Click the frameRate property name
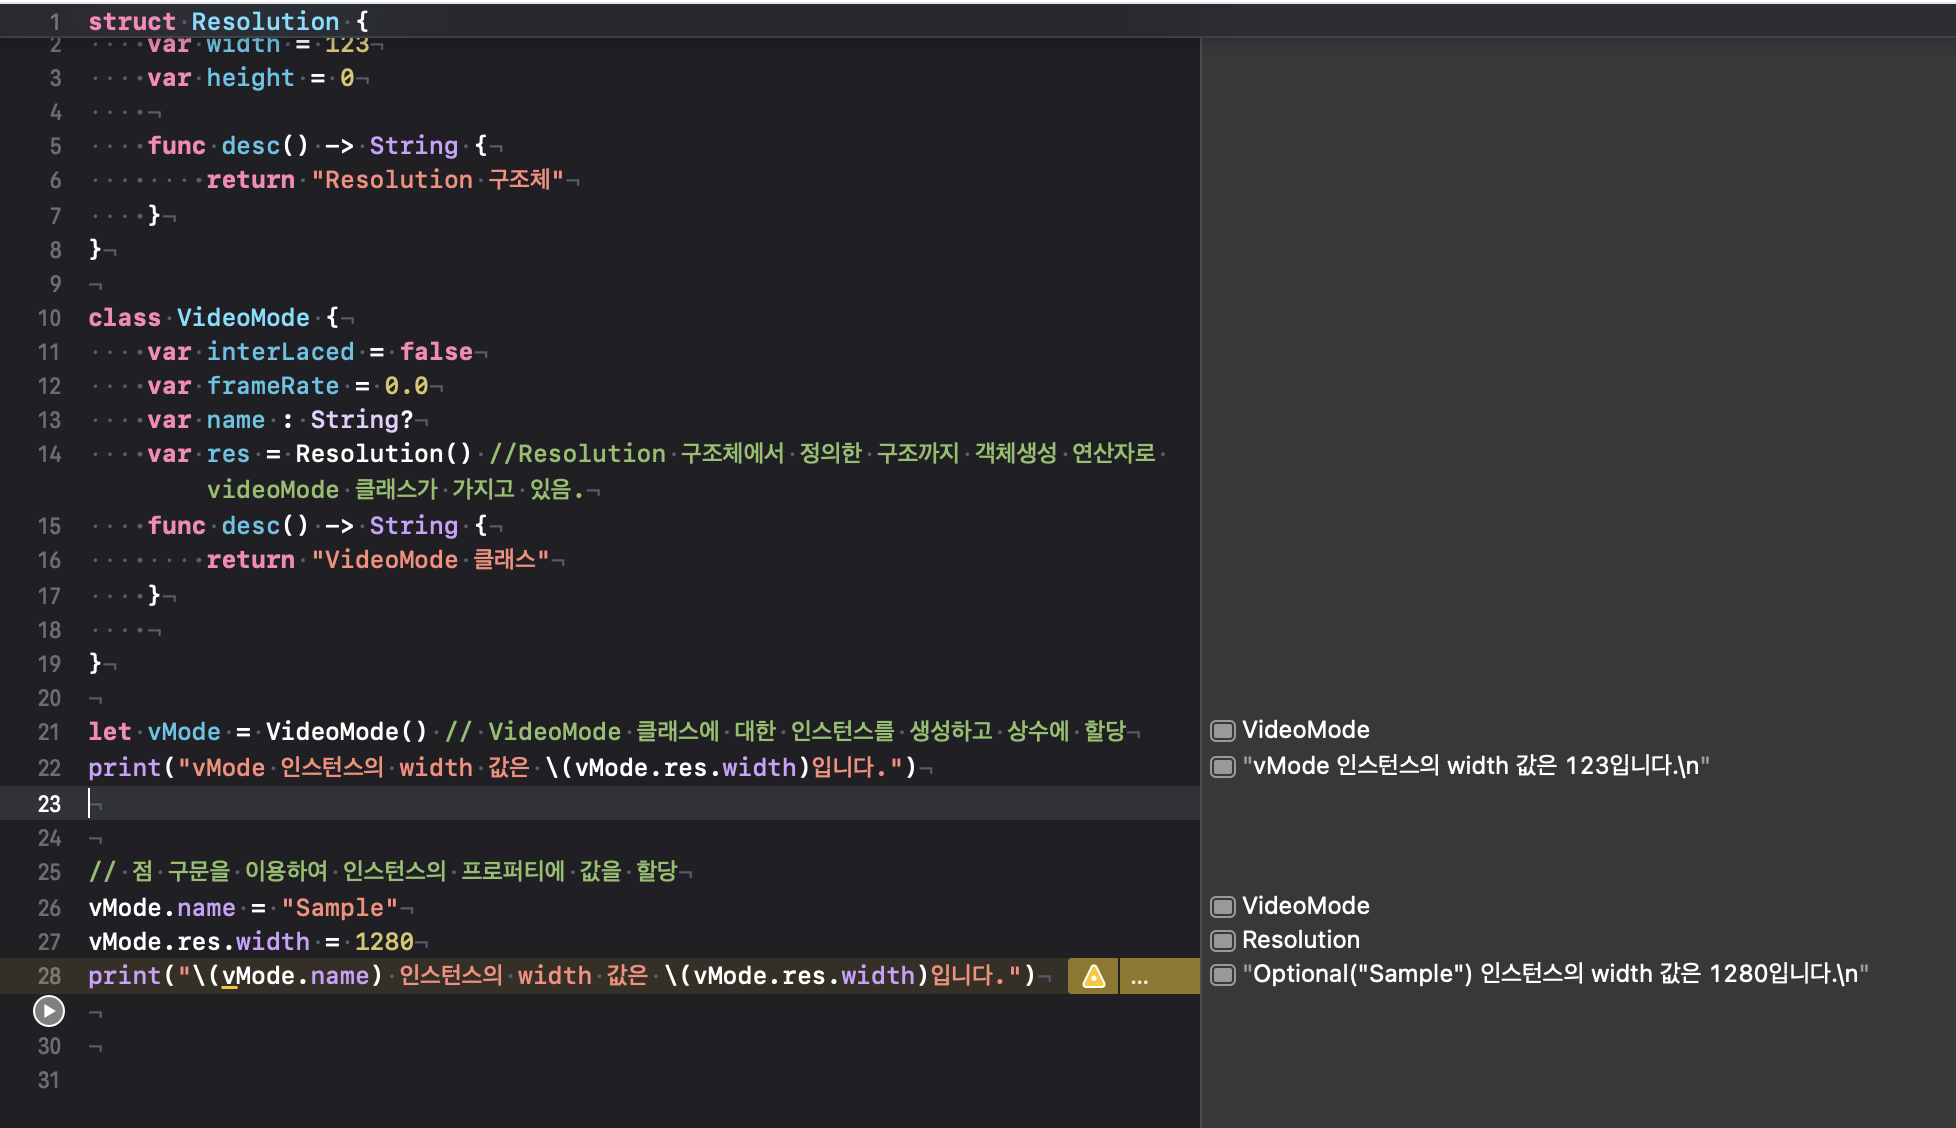Screen dimensions: 1956x1128 click(272, 386)
